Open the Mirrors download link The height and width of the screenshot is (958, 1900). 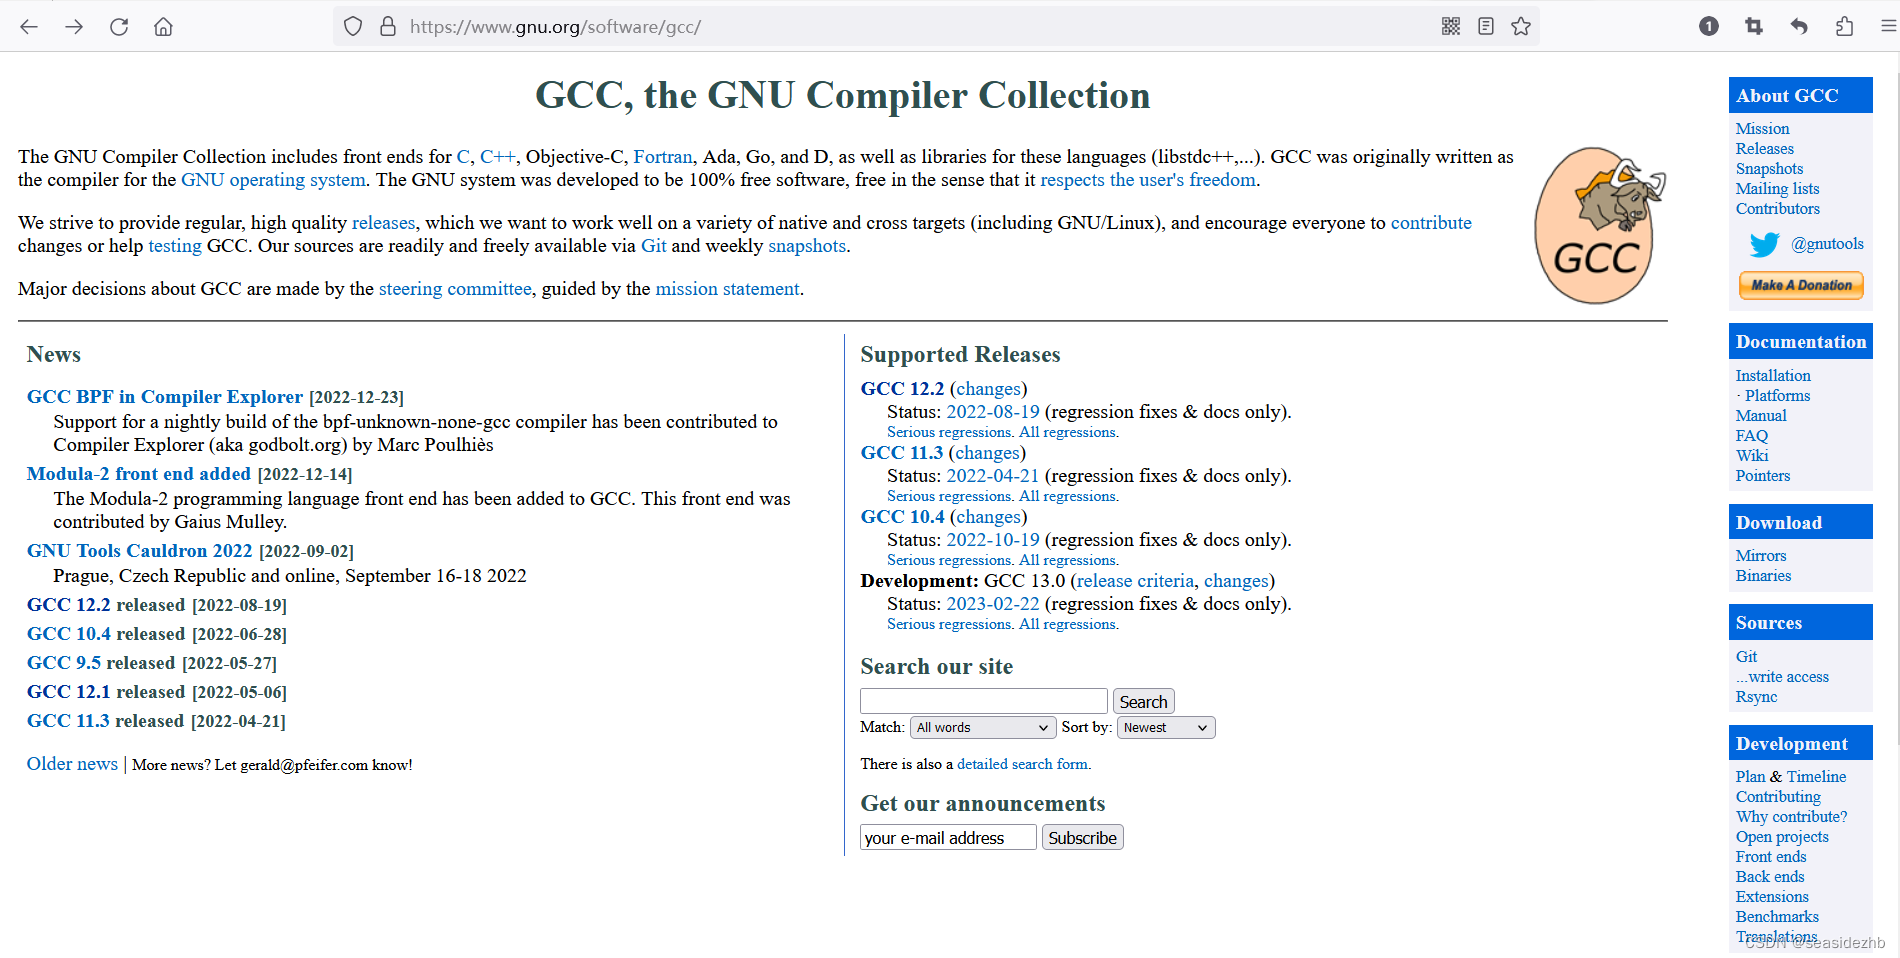tap(1761, 555)
